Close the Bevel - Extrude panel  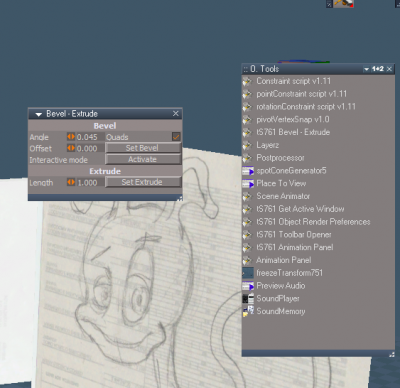pos(176,114)
